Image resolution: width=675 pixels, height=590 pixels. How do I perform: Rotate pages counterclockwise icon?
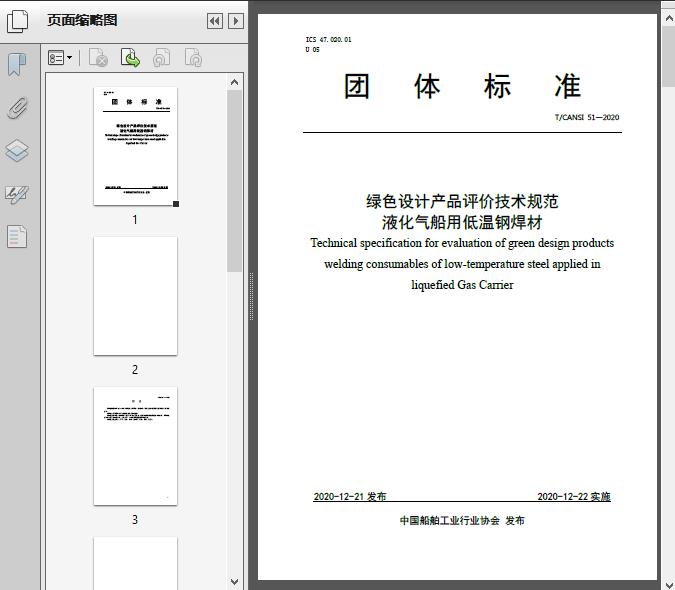tap(161, 58)
